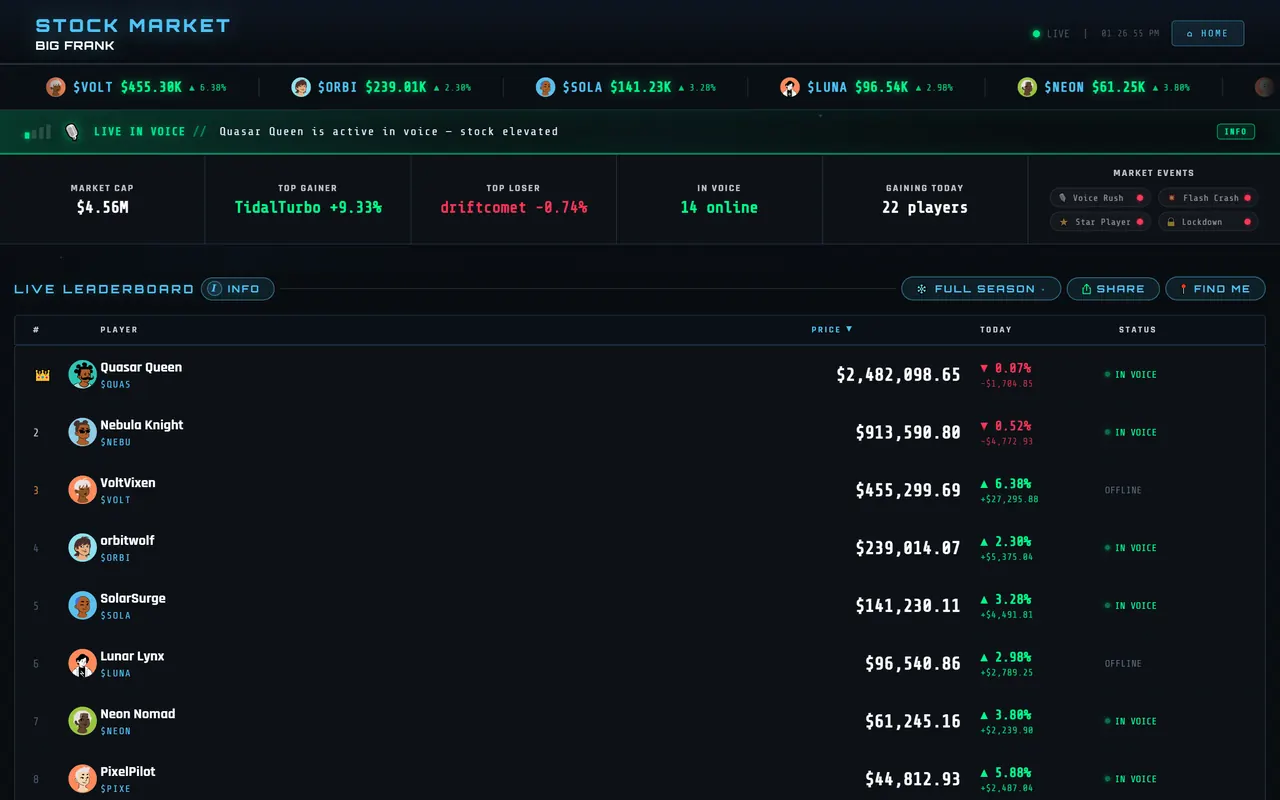Click PixelPilot's avatar in leaderboard
The height and width of the screenshot is (800, 1280).
tap(82, 779)
